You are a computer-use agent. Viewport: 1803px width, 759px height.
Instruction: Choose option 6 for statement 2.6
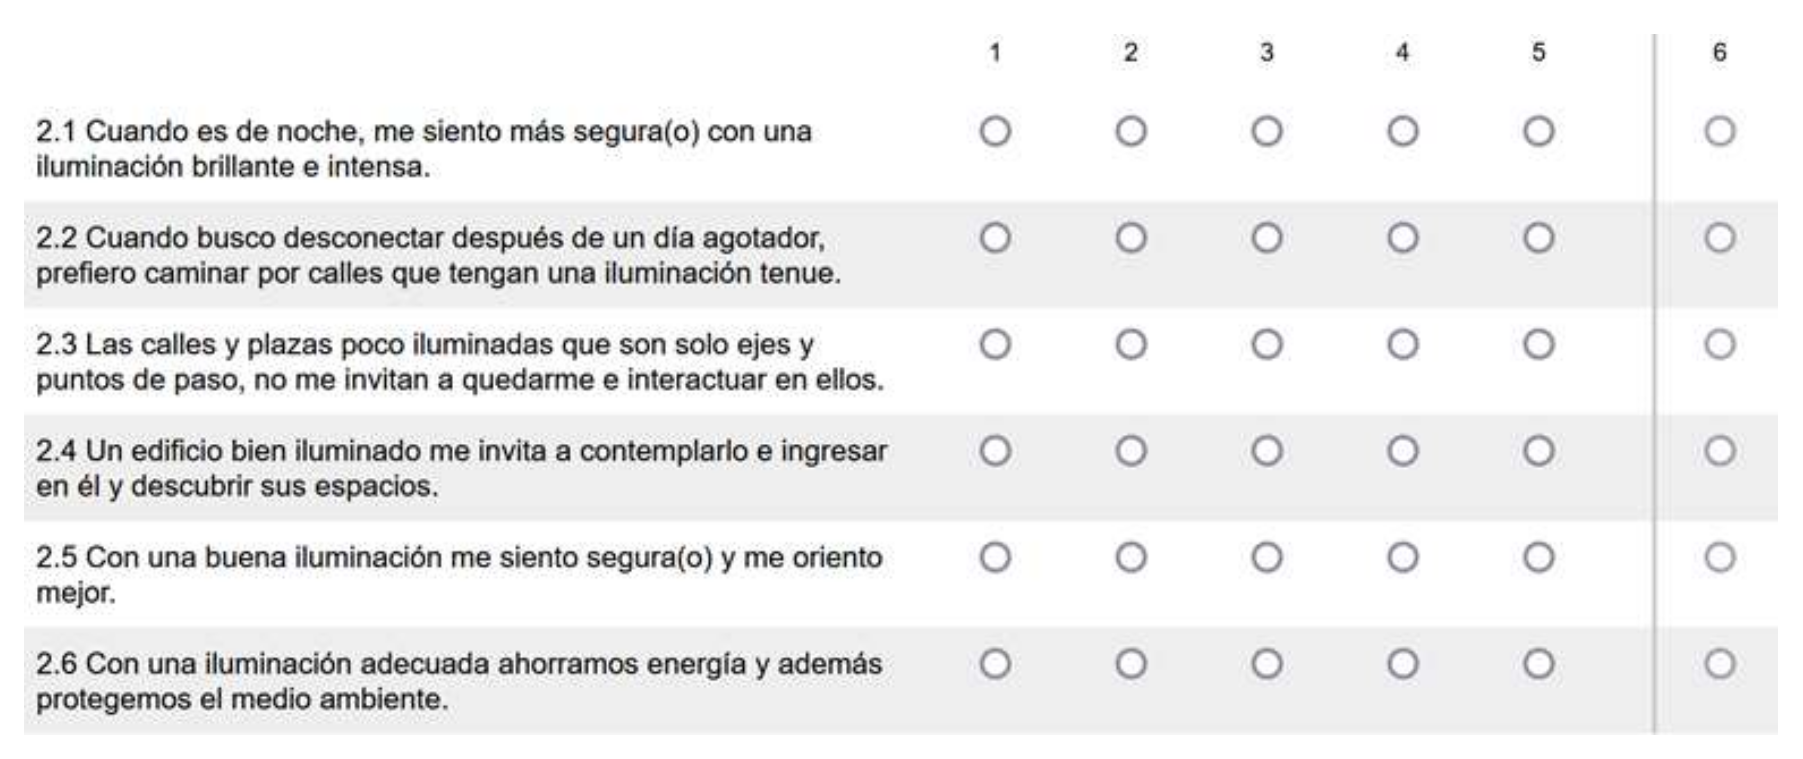1719,664
